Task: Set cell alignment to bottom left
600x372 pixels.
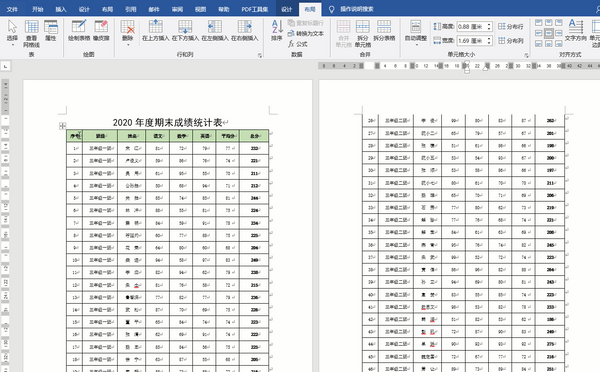Action: (x=538, y=44)
